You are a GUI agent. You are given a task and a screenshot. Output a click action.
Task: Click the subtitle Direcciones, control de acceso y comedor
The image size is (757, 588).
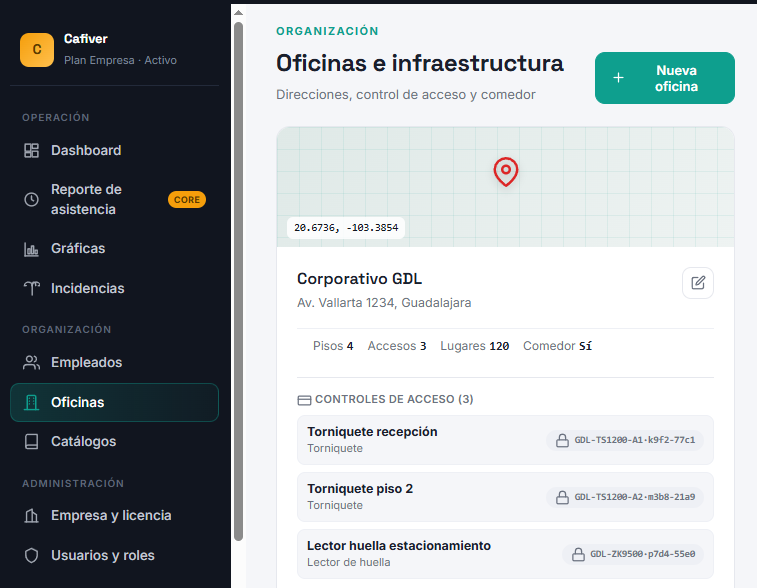pyautogui.click(x=406, y=95)
